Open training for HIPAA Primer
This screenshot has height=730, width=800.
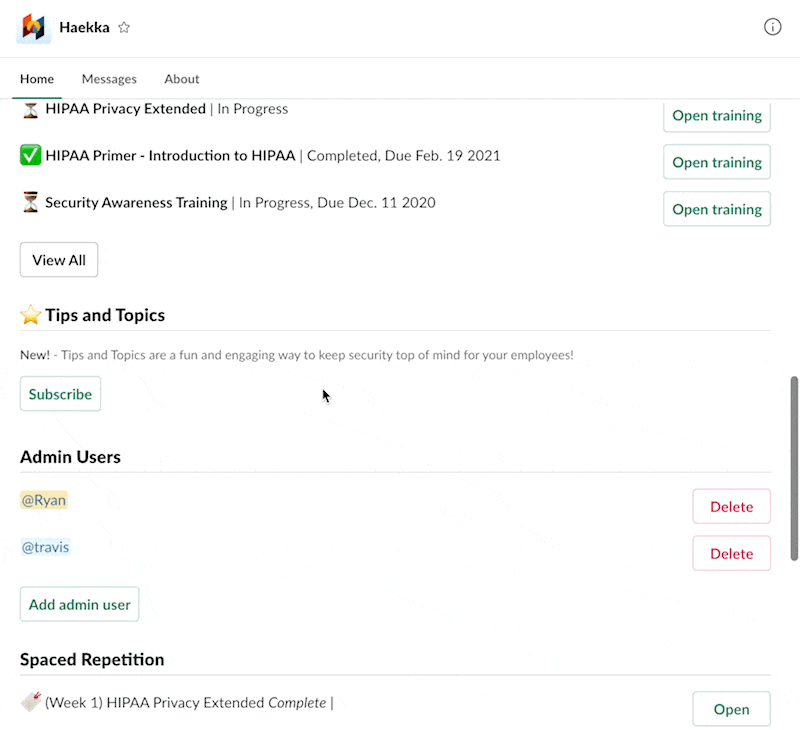pos(716,162)
